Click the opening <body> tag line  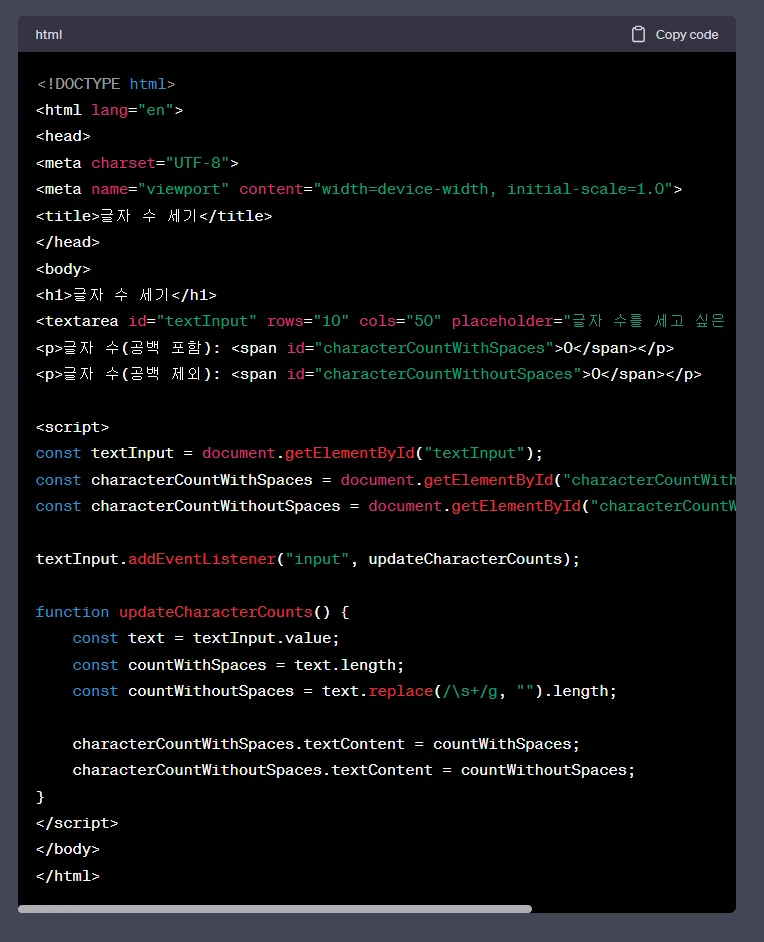(x=63, y=269)
